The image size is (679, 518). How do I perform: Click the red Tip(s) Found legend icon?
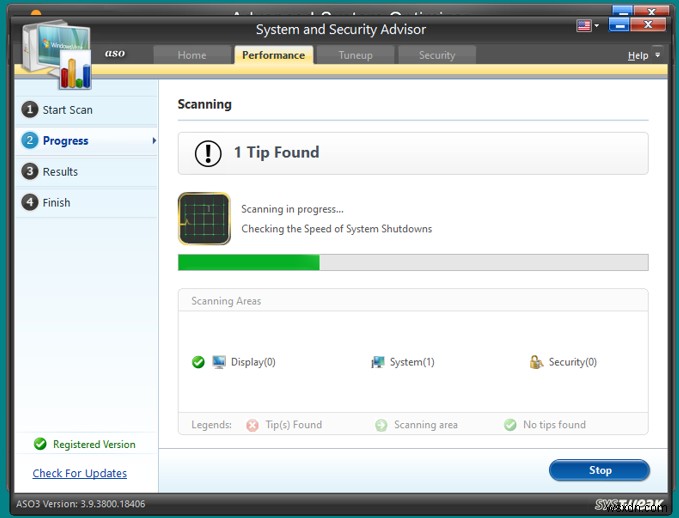coord(252,425)
